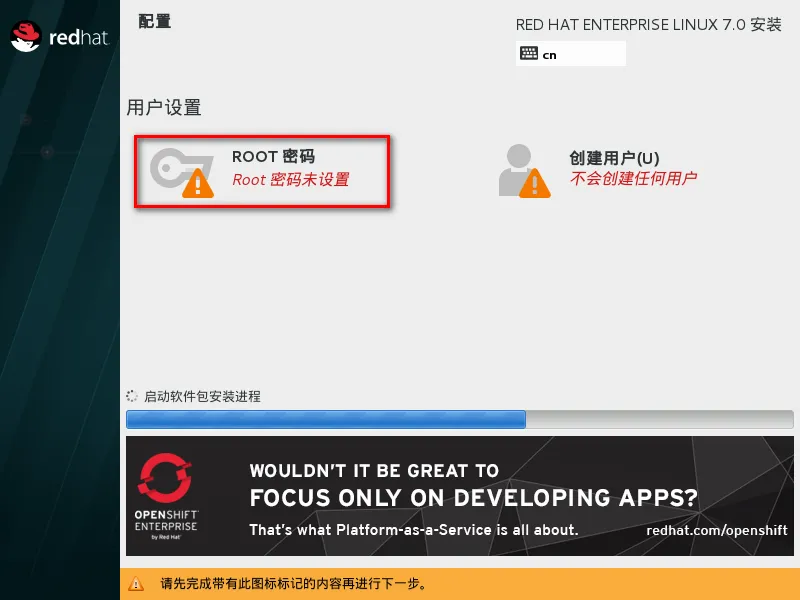Click 'Root 密码未设置' status text
Viewport: 800px width, 600px height.
291,180
